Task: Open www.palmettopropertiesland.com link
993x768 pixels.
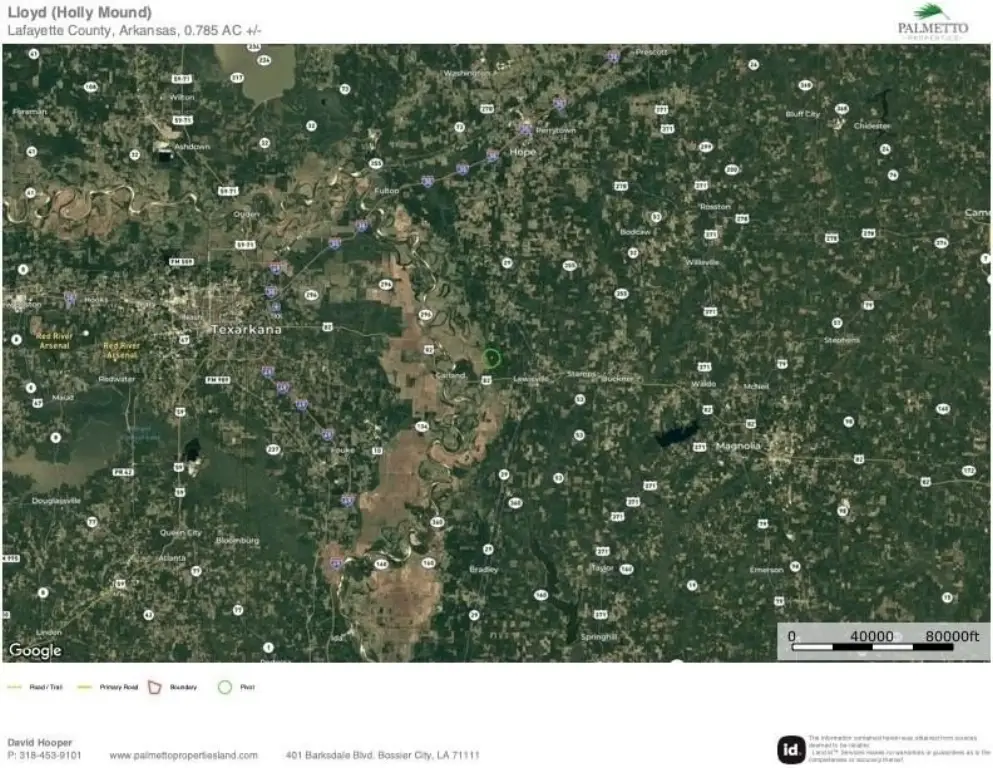Action: 184,755
